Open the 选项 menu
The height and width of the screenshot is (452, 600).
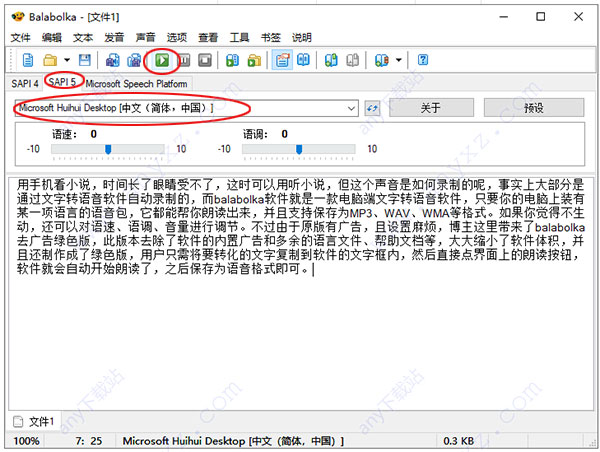[177, 38]
